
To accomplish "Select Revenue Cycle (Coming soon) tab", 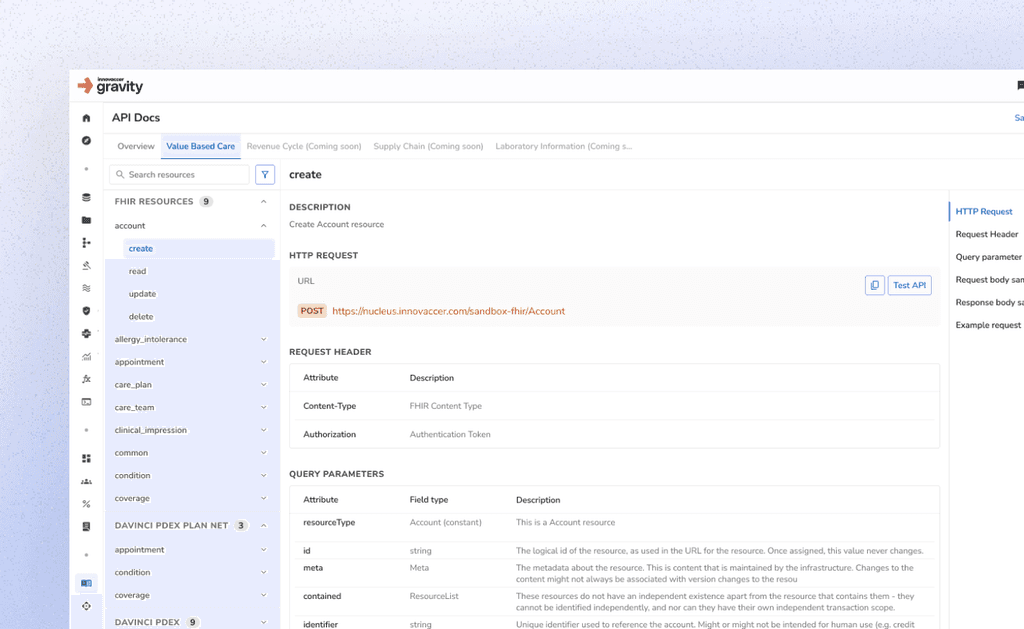I will pos(304,146).
